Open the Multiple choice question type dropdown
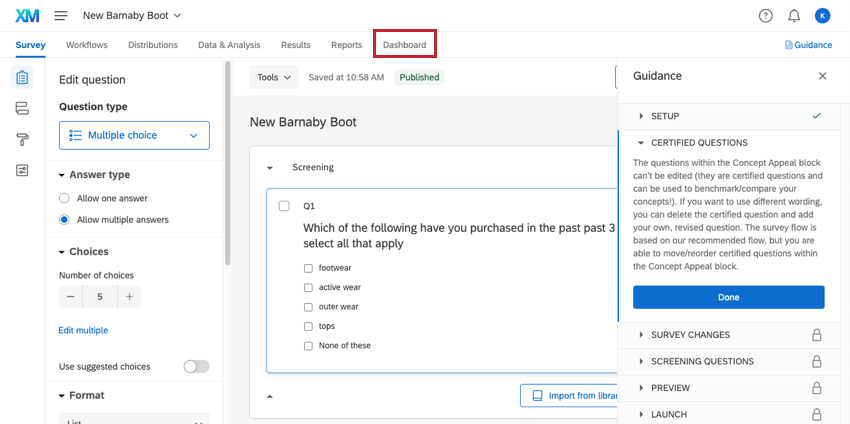 pos(134,135)
